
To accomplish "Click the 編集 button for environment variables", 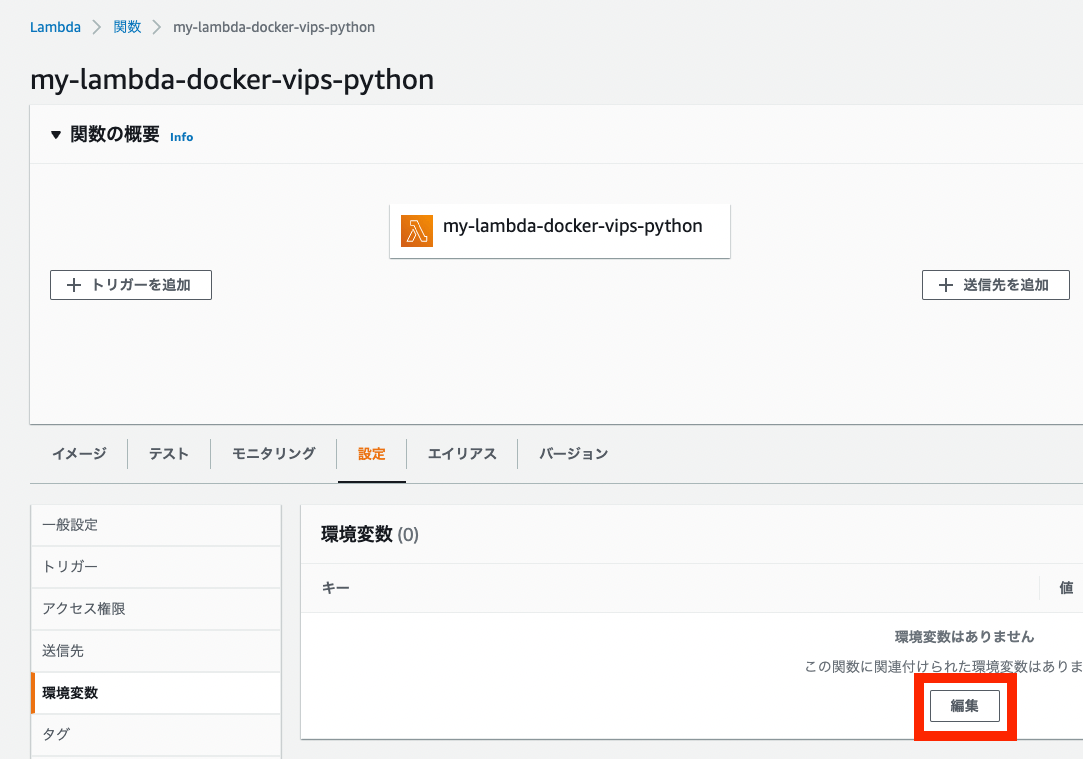I will 964,706.
